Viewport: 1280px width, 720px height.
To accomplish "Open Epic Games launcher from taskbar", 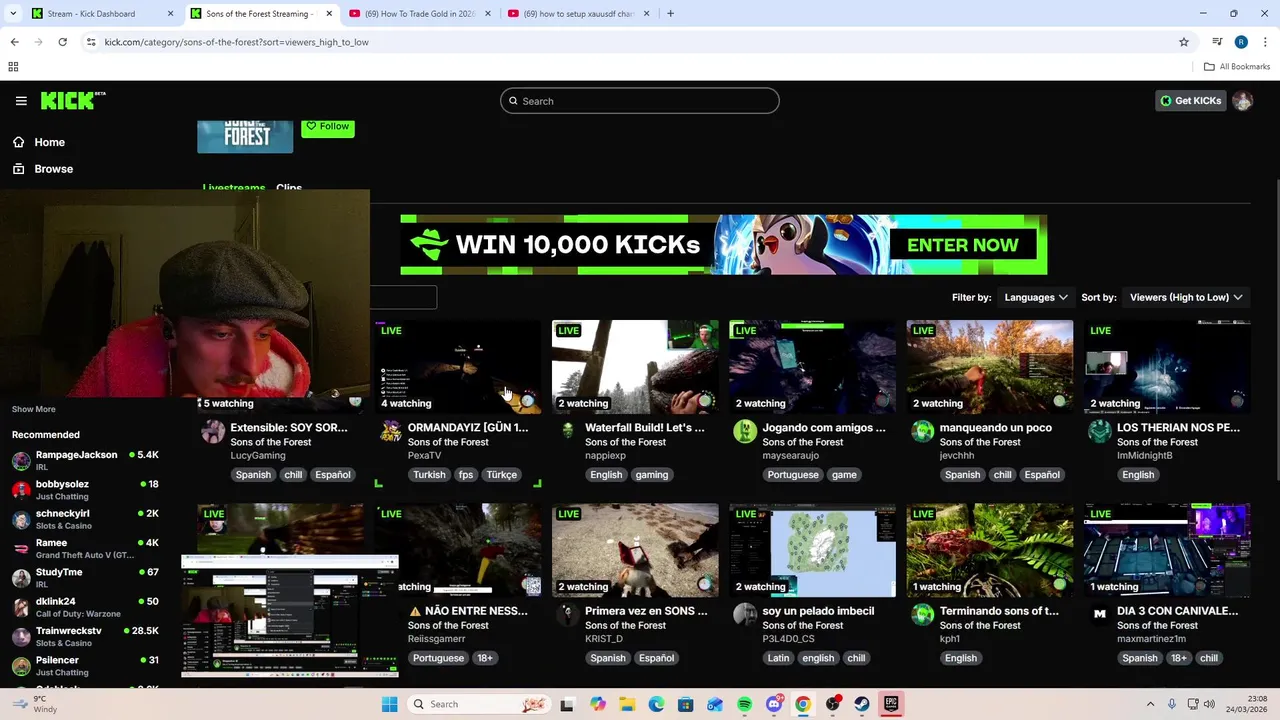I will [890, 704].
